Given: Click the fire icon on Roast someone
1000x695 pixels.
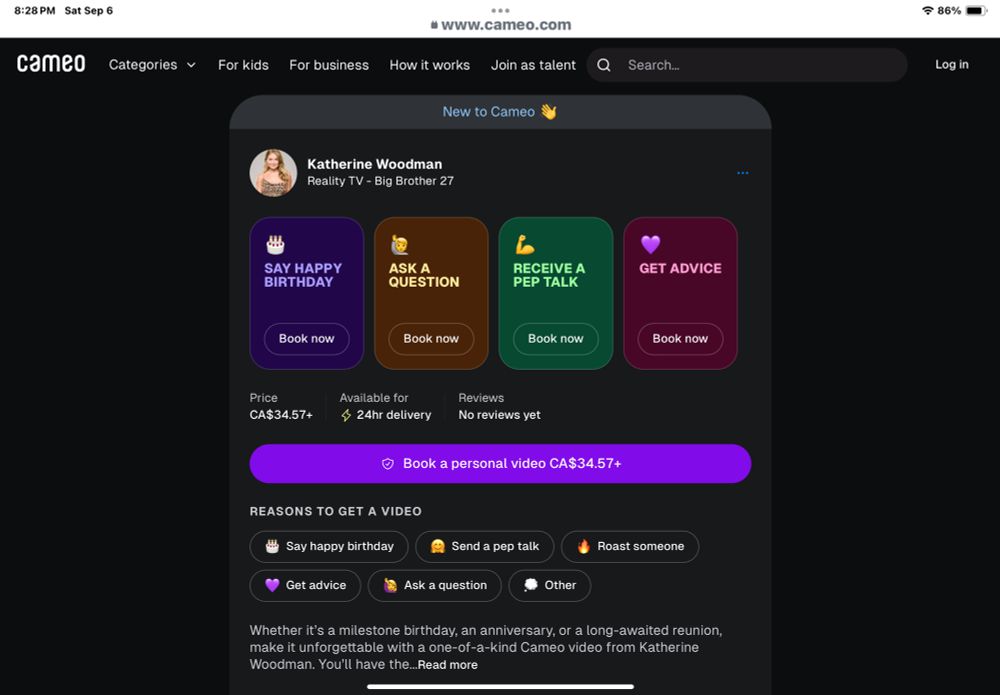Looking at the screenshot, I should (x=584, y=546).
